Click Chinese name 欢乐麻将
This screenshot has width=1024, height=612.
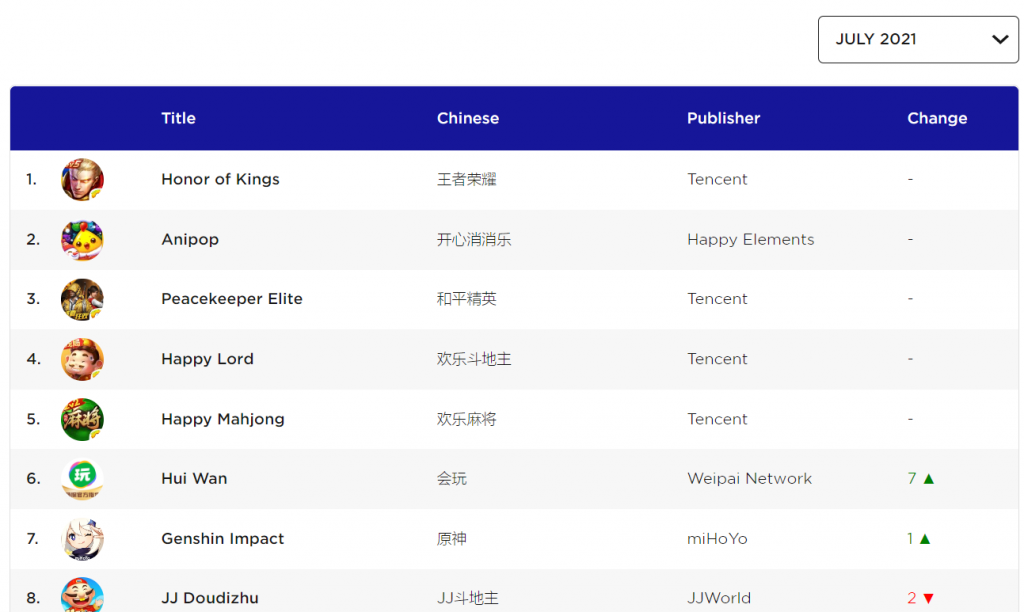pyautogui.click(x=467, y=419)
